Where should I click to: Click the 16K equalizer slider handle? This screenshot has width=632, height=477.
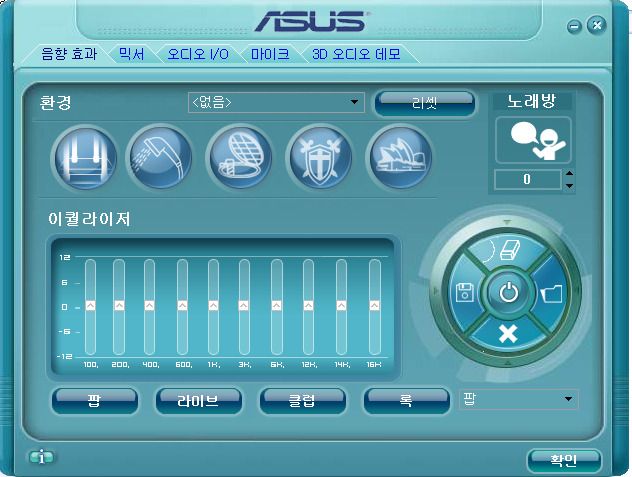click(374, 305)
